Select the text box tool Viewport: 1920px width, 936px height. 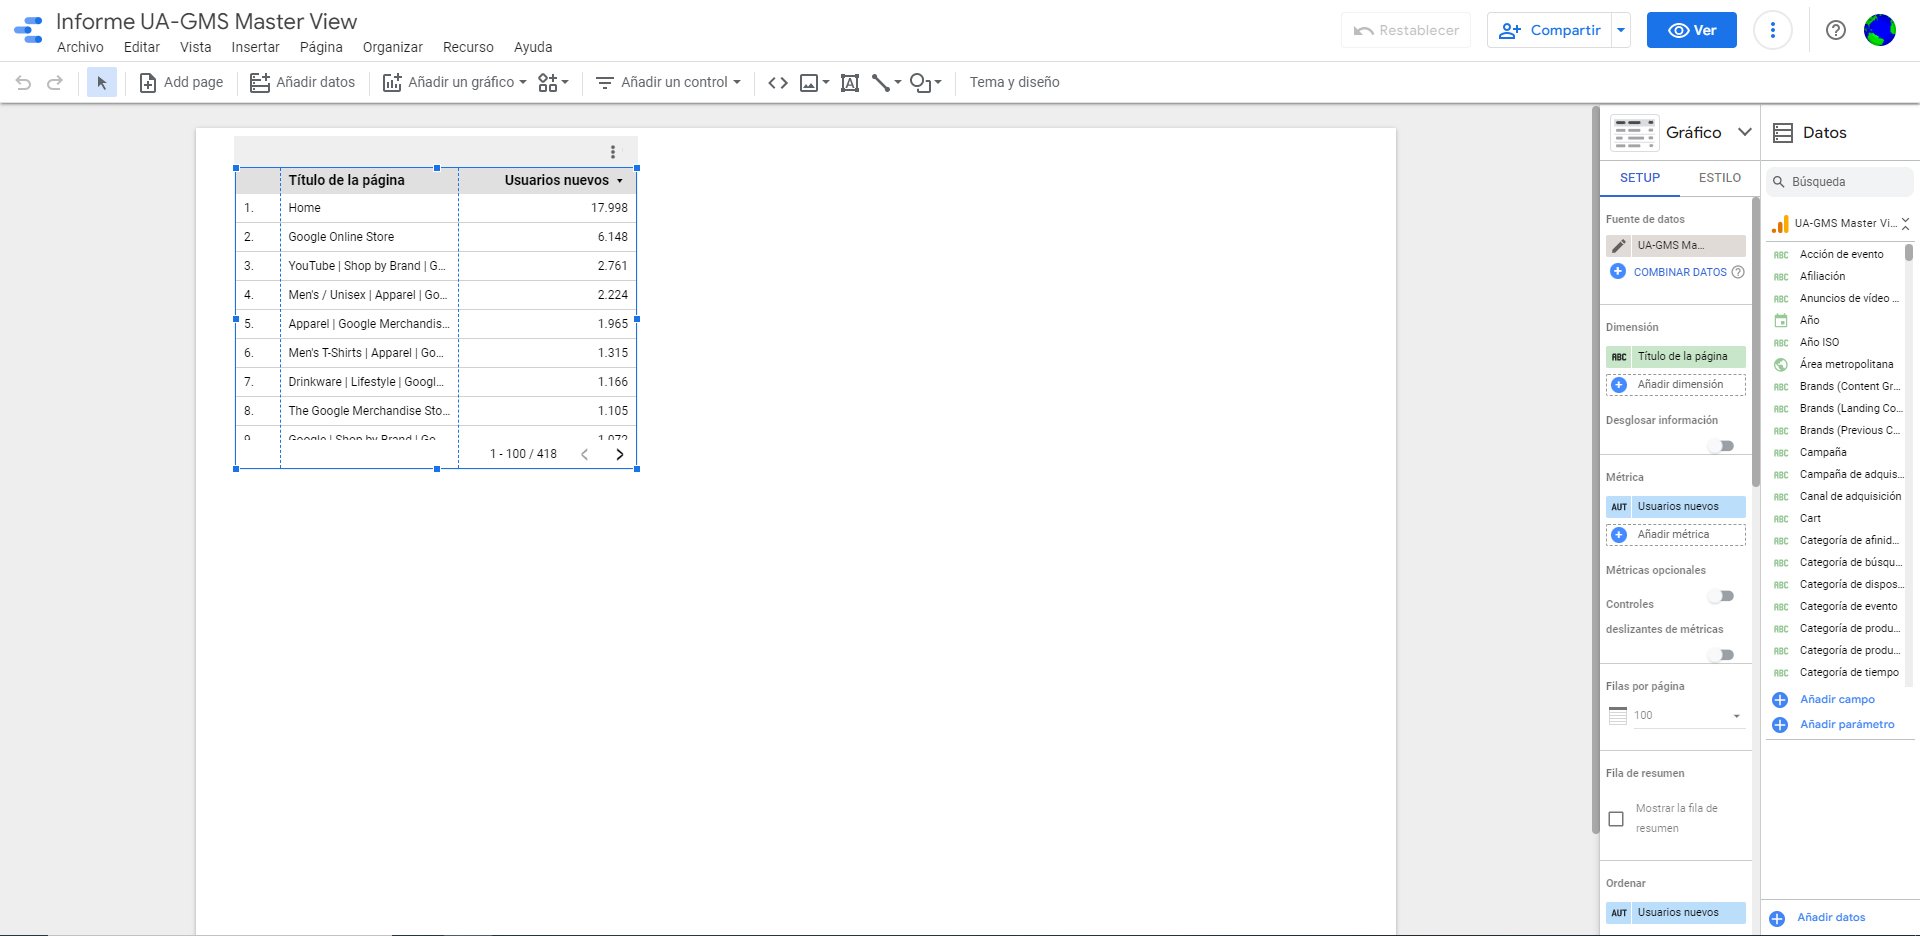pos(850,83)
